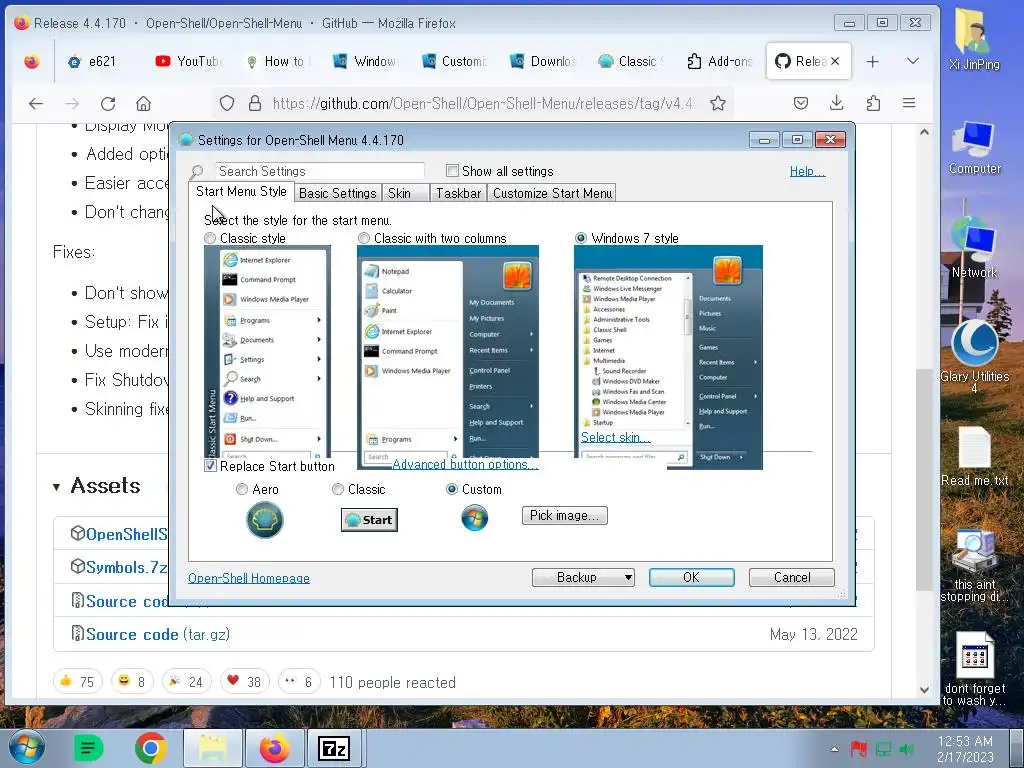Screen dimensions: 1024x768
Task: Switch to the Add-ons browser tab
Action: (720, 61)
